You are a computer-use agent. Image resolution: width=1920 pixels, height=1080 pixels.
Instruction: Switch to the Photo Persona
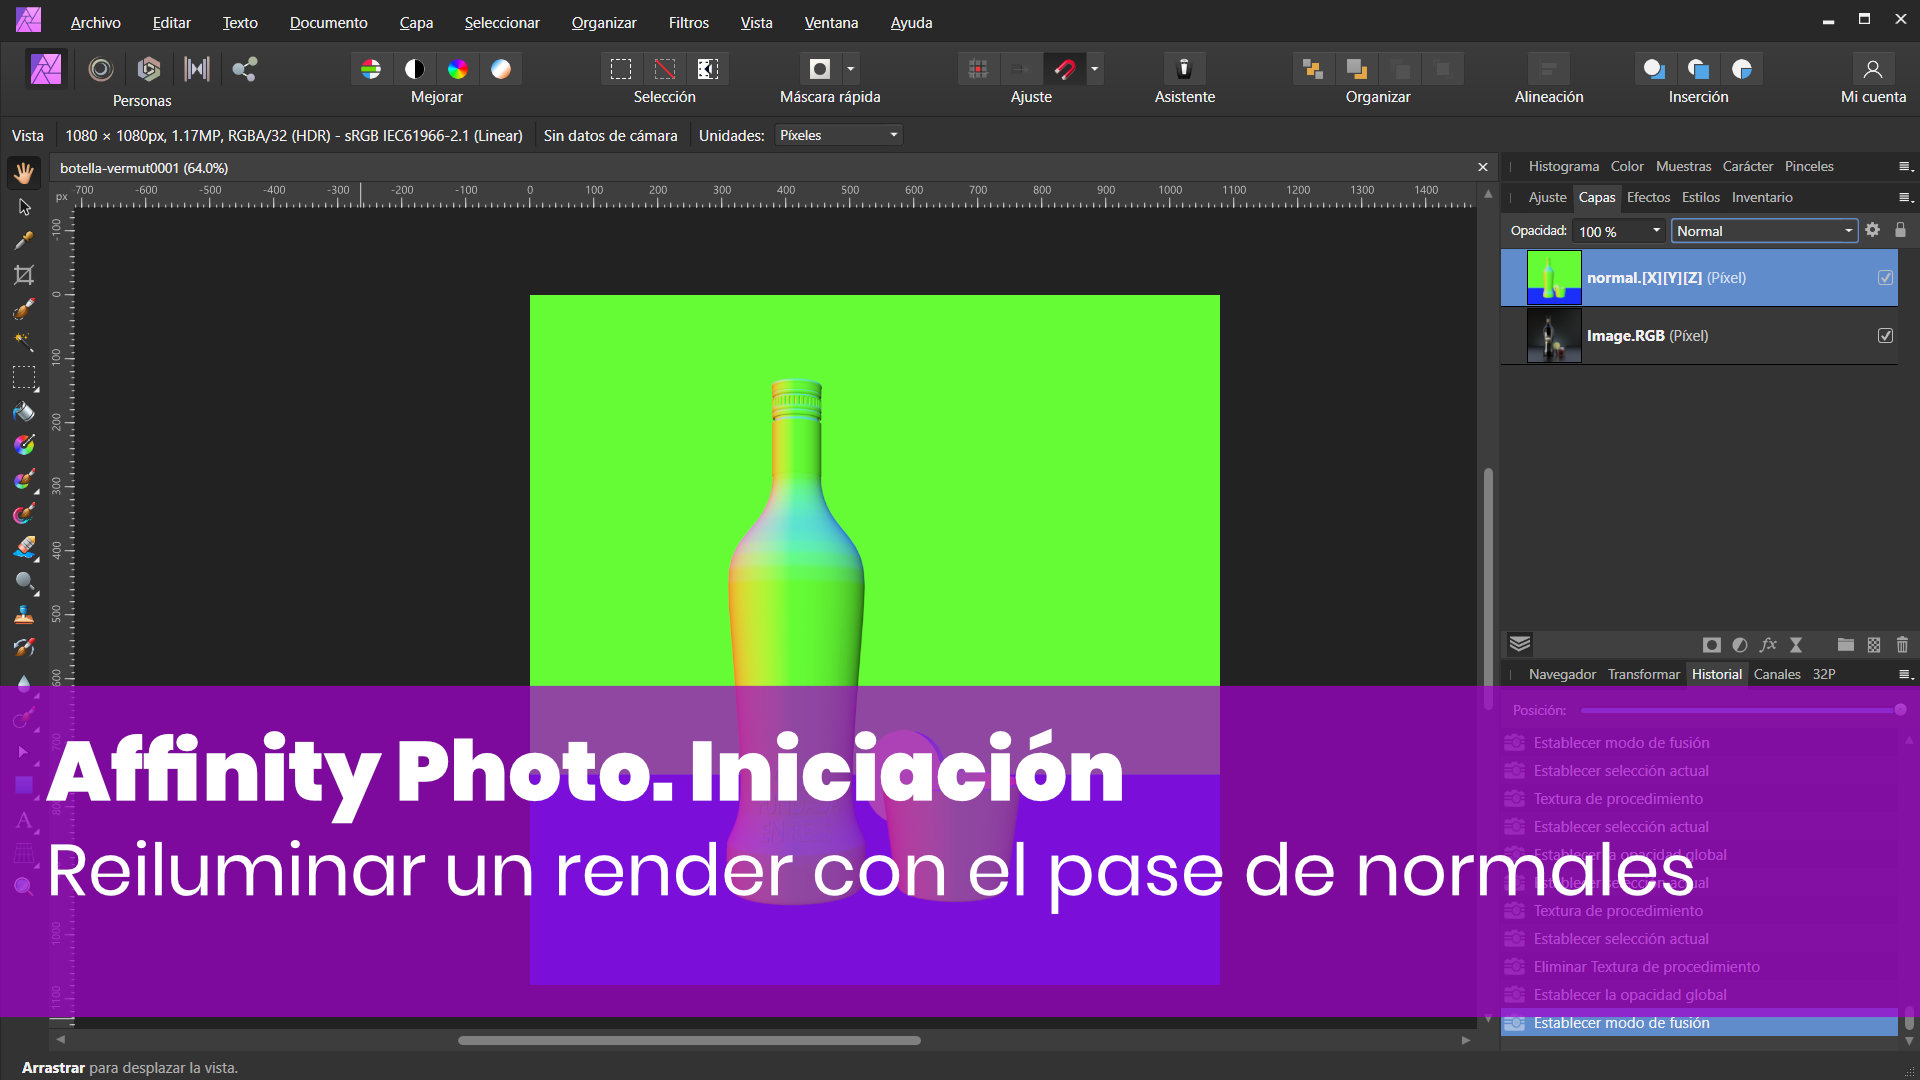[x=46, y=69]
